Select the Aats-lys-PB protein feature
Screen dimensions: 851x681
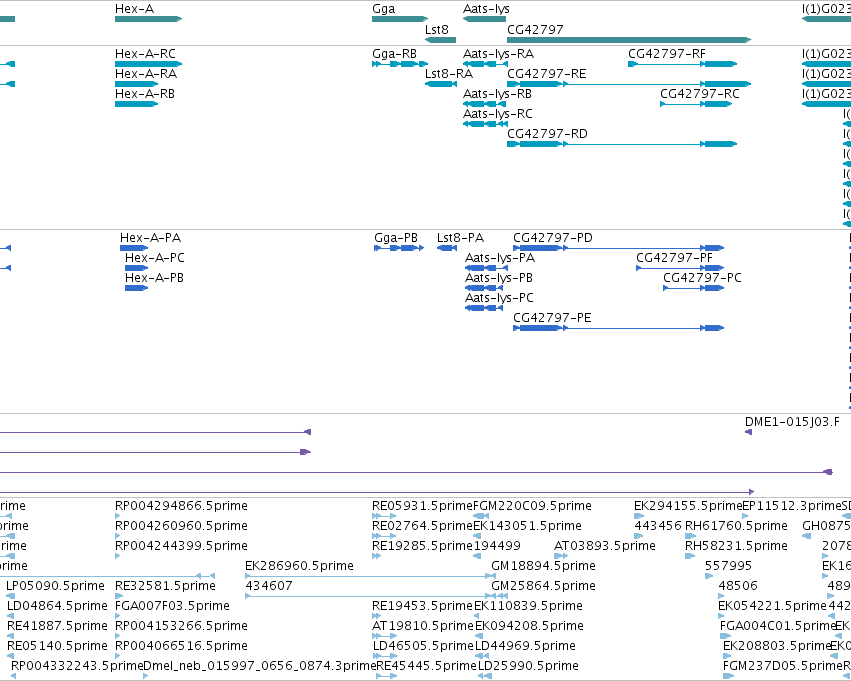pyautogui.click(x=484, y=288)
